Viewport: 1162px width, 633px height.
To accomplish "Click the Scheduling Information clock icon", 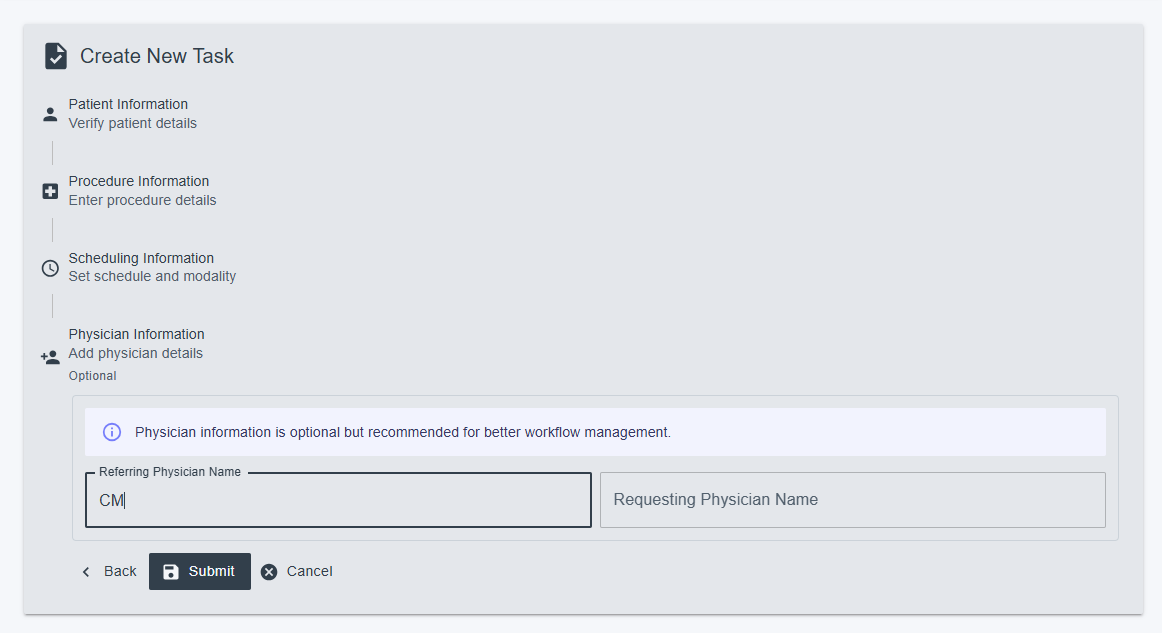I will coord(50,268).
